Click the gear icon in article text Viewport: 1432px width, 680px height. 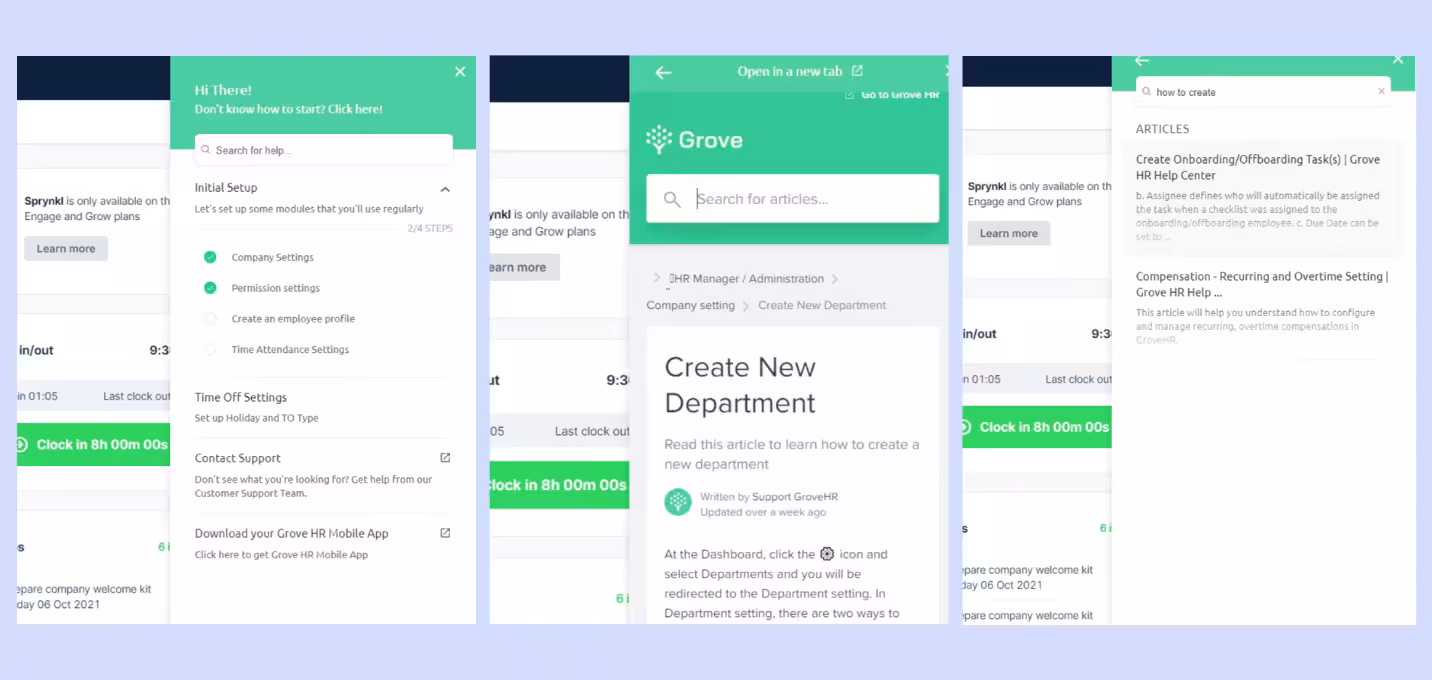827,554
